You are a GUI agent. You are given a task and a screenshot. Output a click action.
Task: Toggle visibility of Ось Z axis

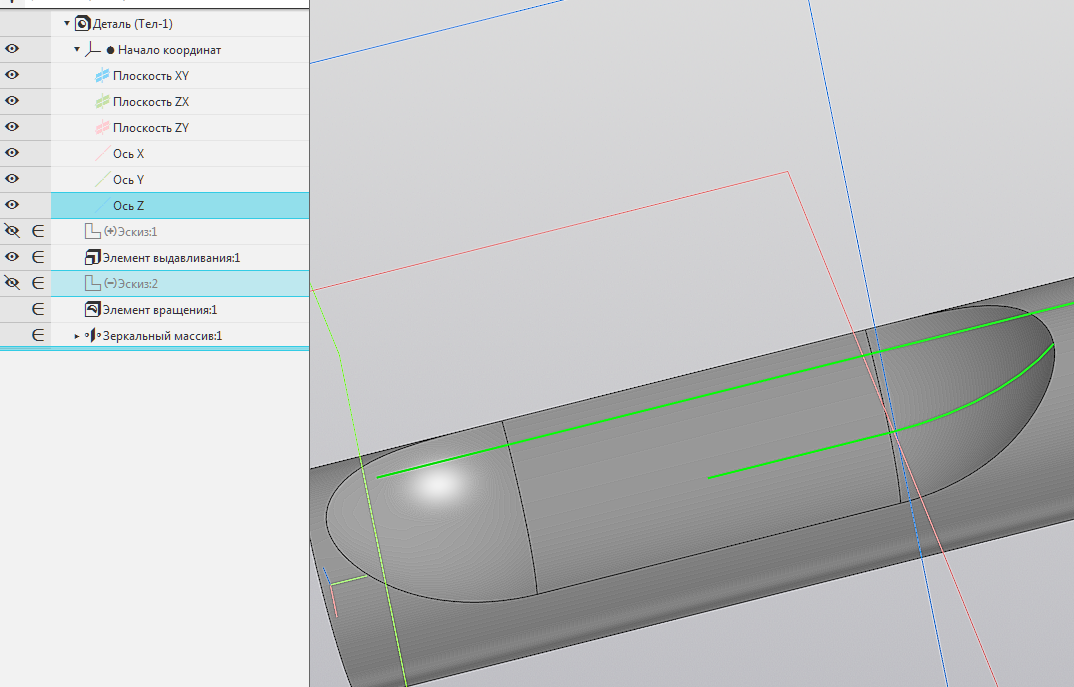click(13, 206)
